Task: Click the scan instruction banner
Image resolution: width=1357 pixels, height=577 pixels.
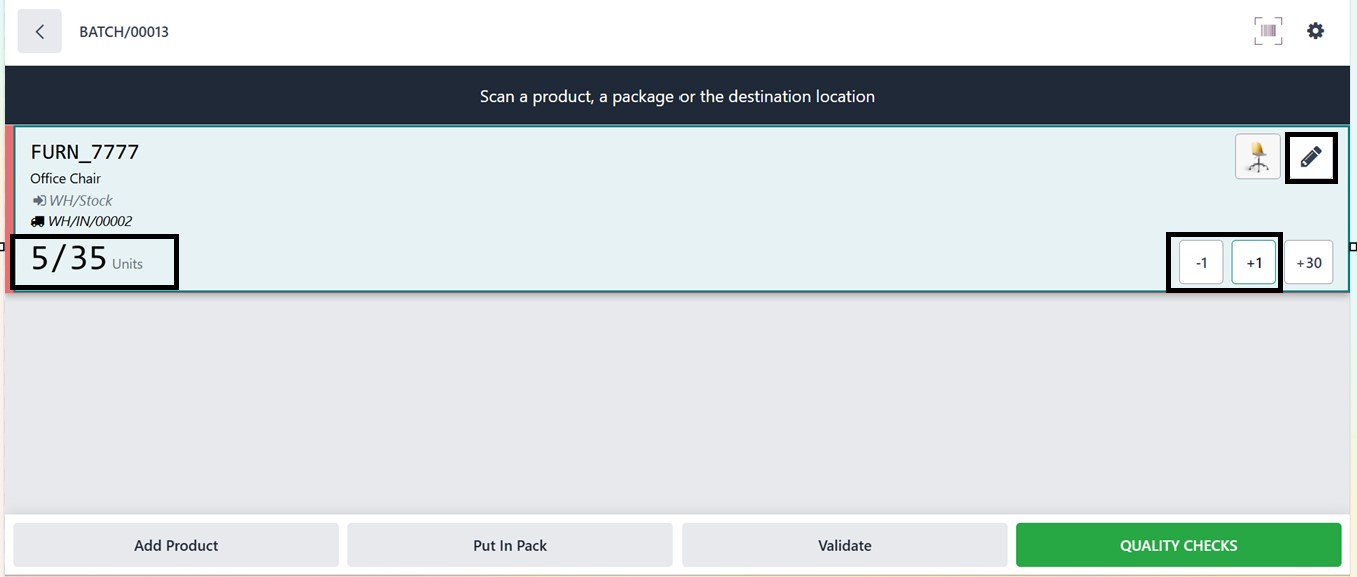Action: [x=677, y=97]
